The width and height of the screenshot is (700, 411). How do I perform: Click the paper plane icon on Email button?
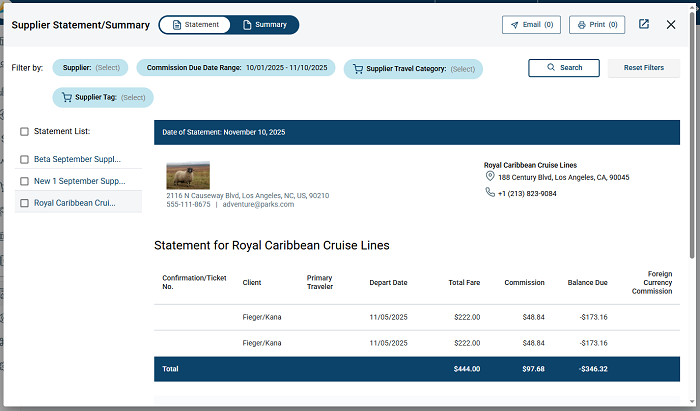514,25
